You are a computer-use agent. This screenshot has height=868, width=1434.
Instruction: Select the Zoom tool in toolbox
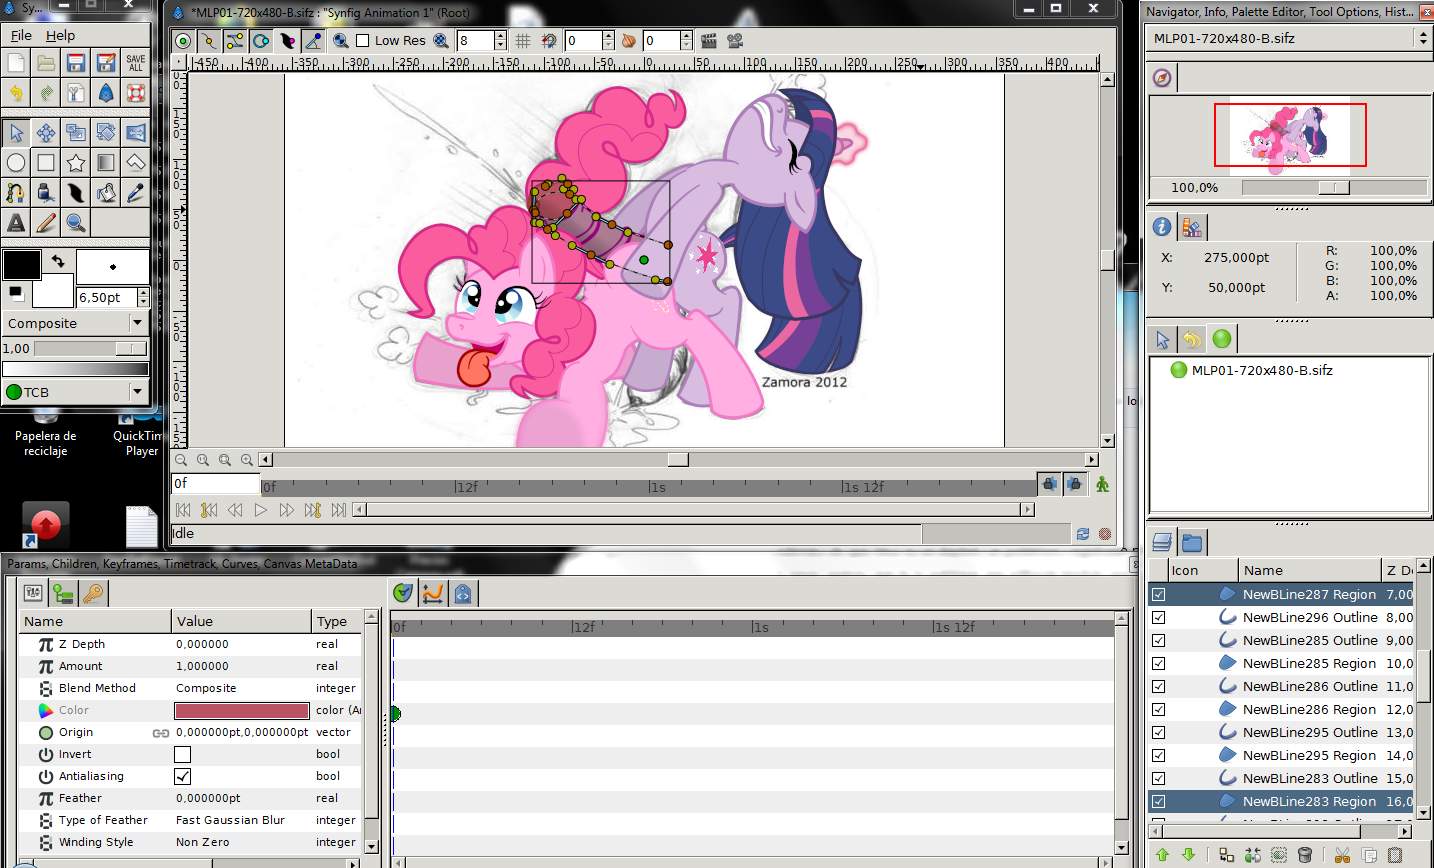76,223
